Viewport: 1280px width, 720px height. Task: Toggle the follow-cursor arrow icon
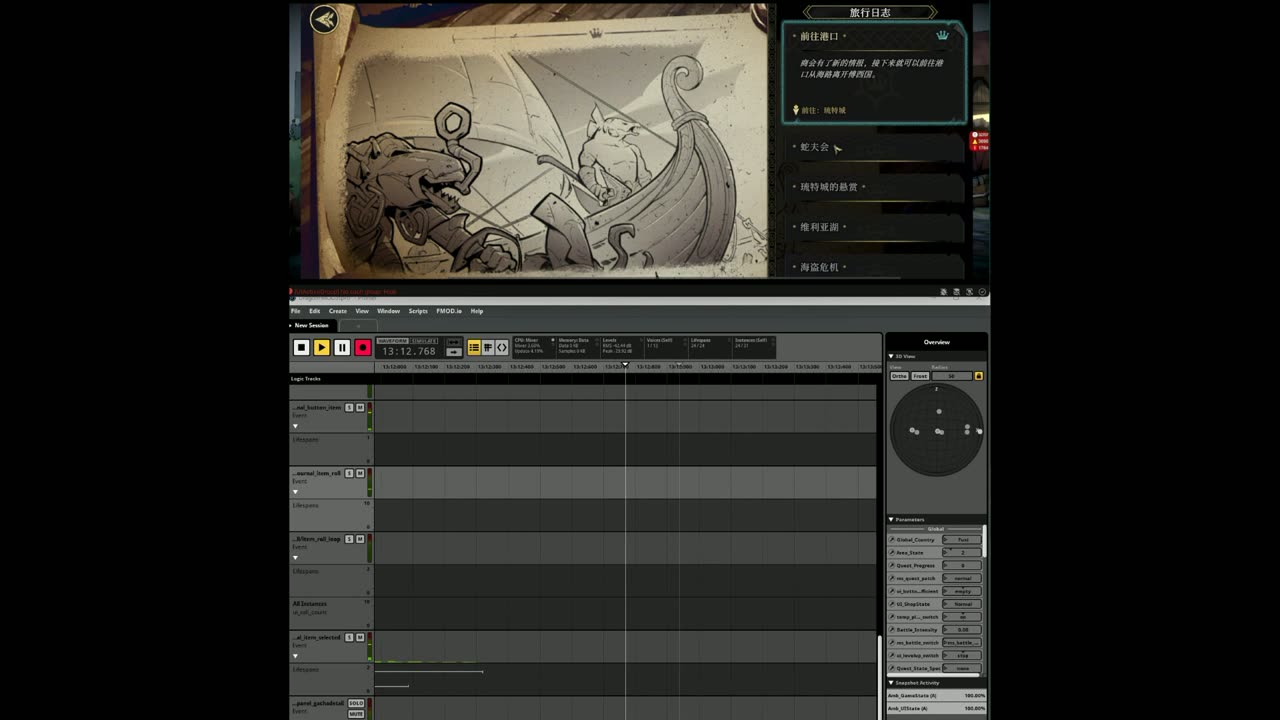click(x=454, y=352)
